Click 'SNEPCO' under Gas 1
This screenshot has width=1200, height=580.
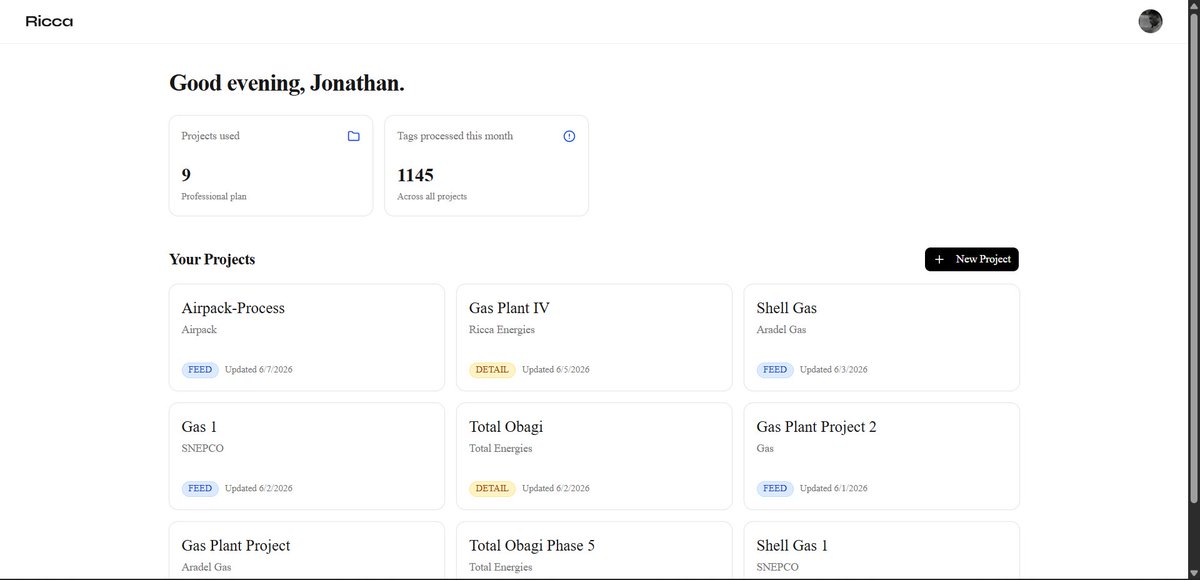pos(203,449)
